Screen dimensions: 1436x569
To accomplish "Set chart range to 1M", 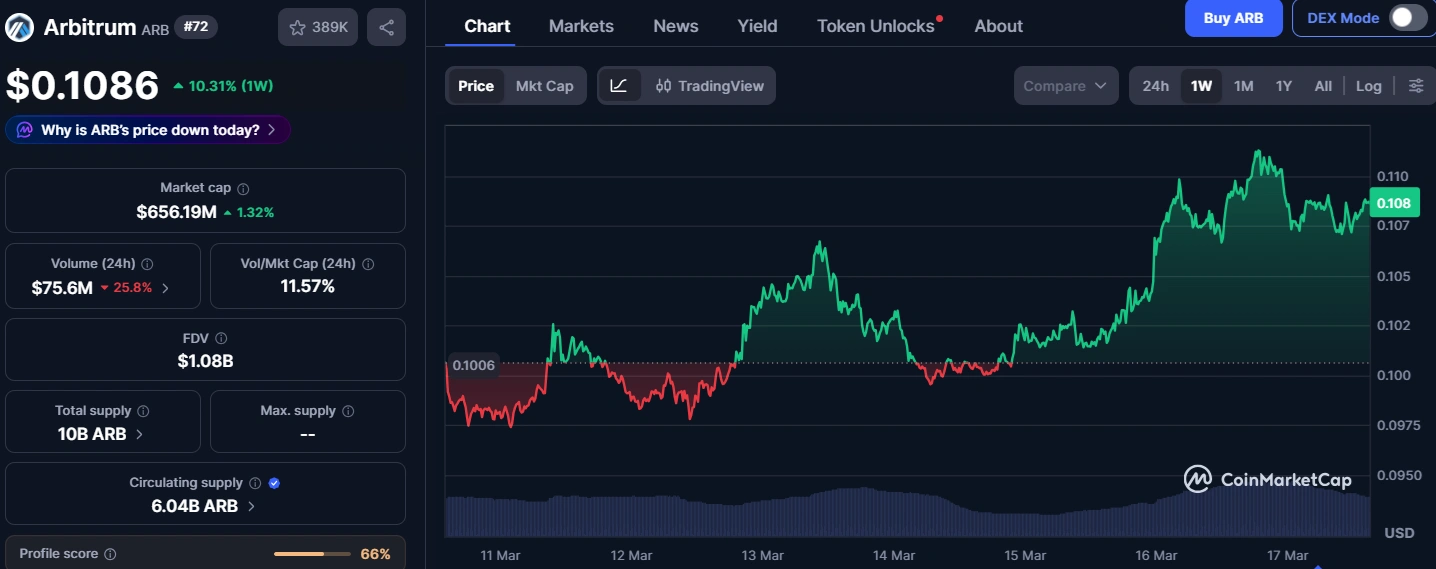I will (x=1244, y=86).
